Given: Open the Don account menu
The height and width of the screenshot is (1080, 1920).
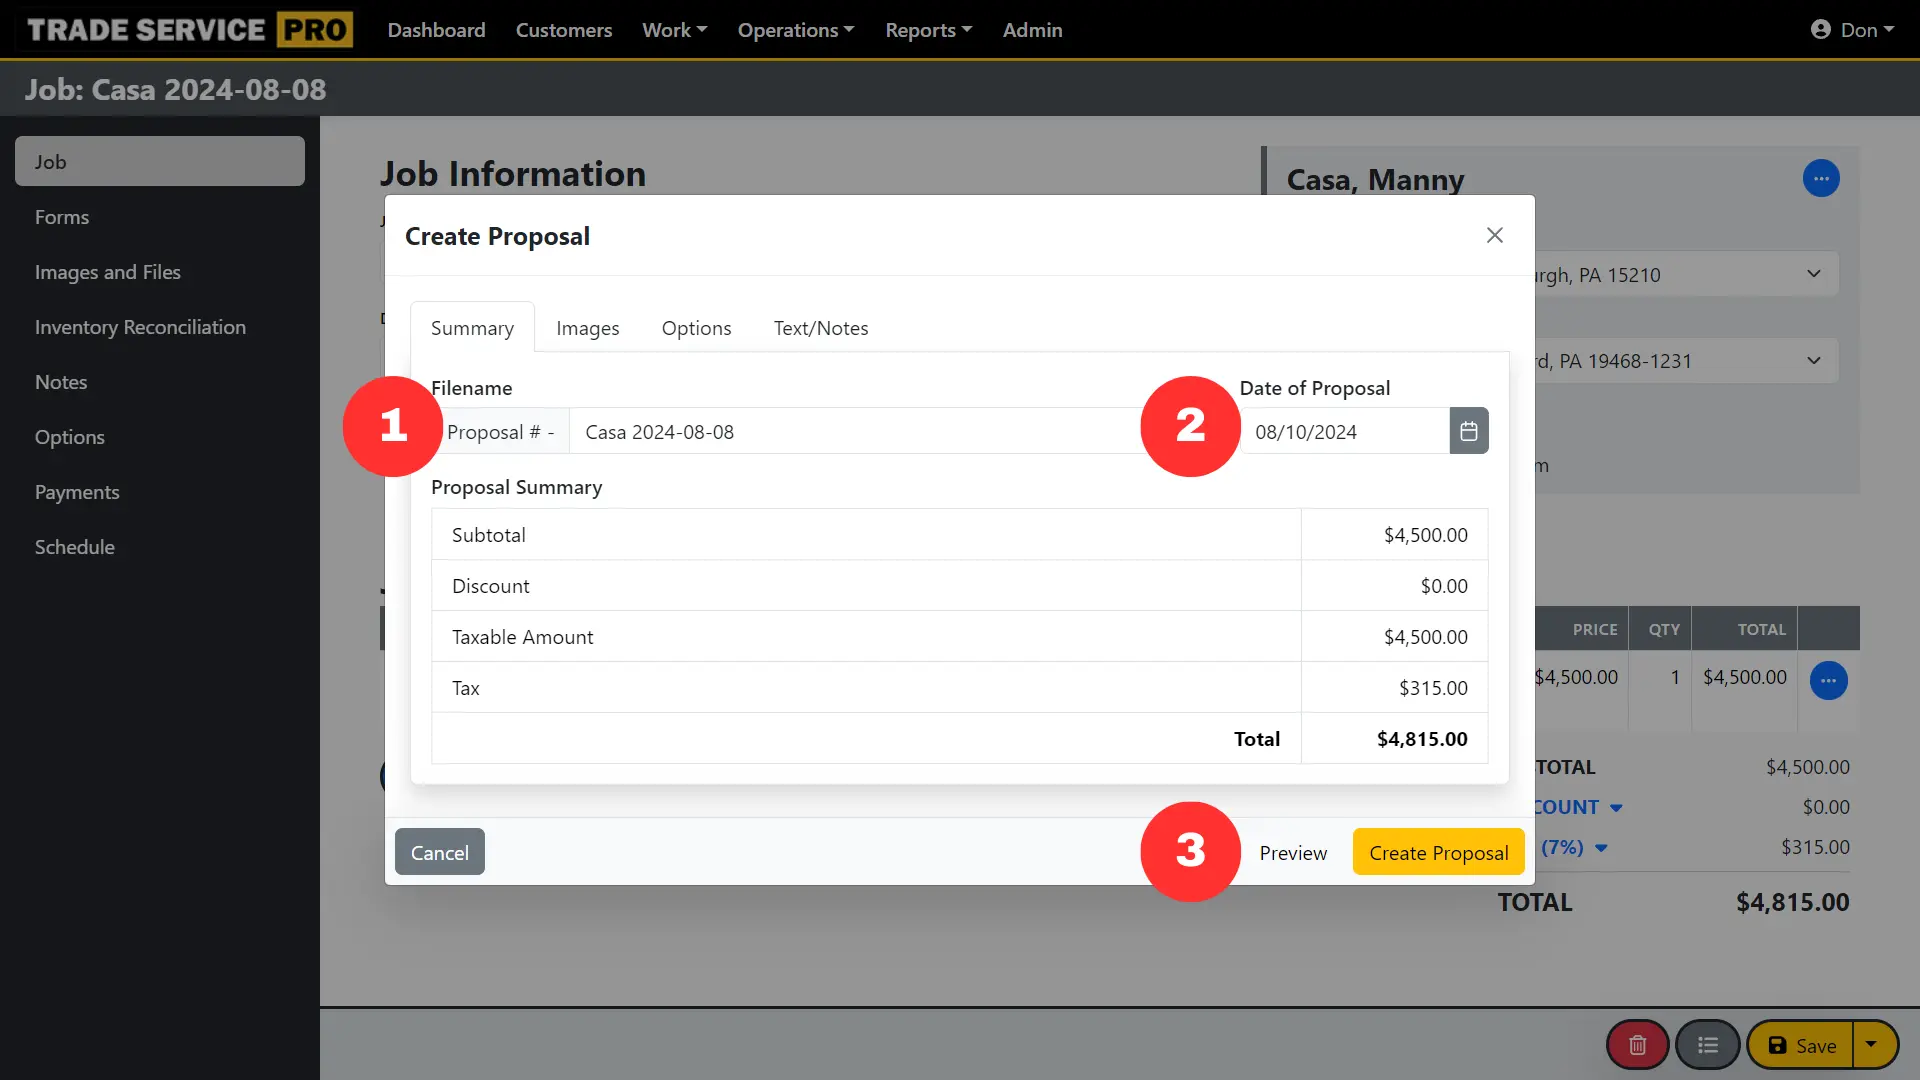Looking at the screenshot, I should 1860,29.
